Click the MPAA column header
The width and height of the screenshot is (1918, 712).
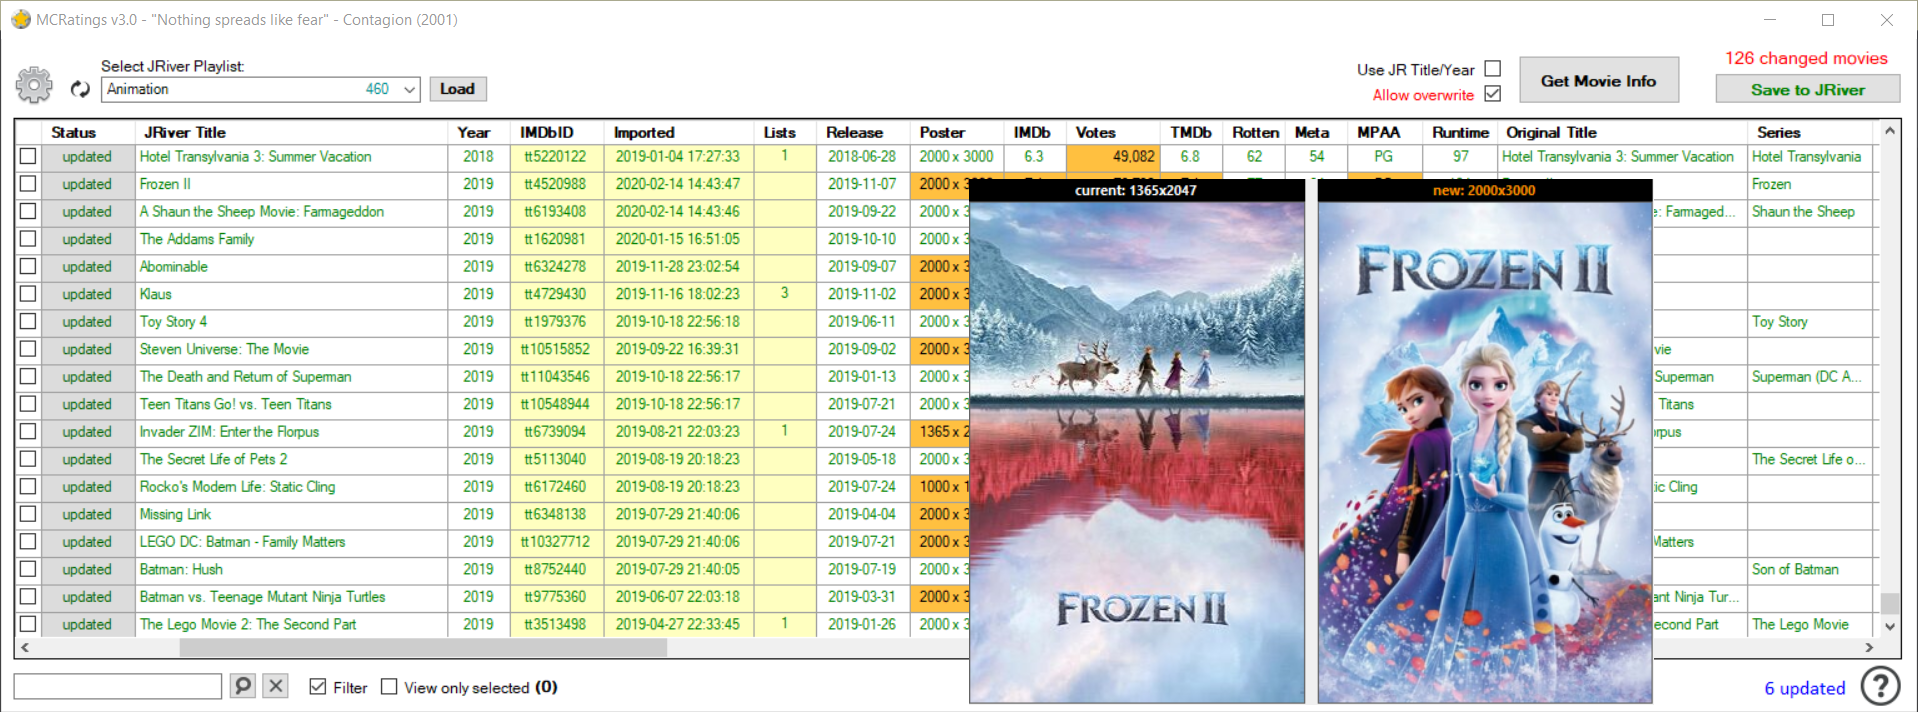click(x=1383, y=132)
